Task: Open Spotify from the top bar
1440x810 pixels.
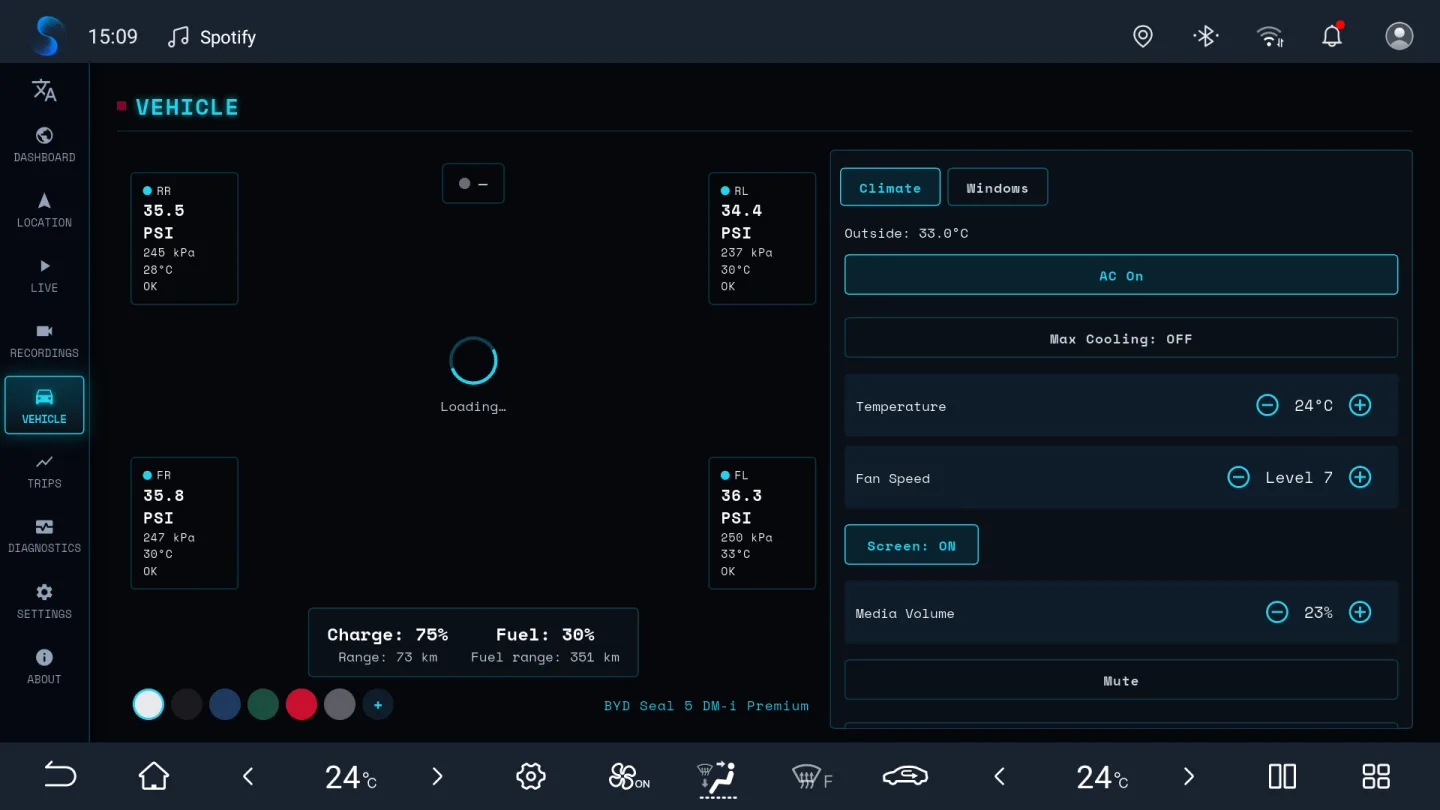Action: [212, 37]
